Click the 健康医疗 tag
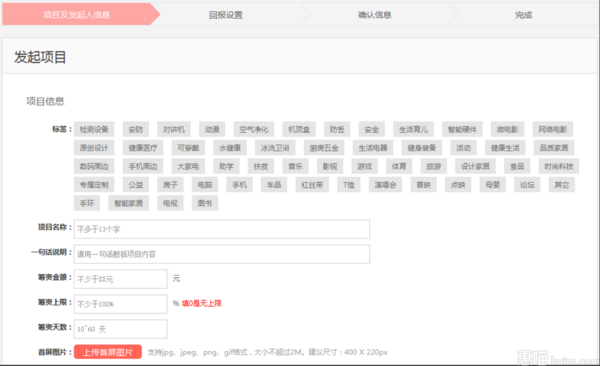 [143, 148]
